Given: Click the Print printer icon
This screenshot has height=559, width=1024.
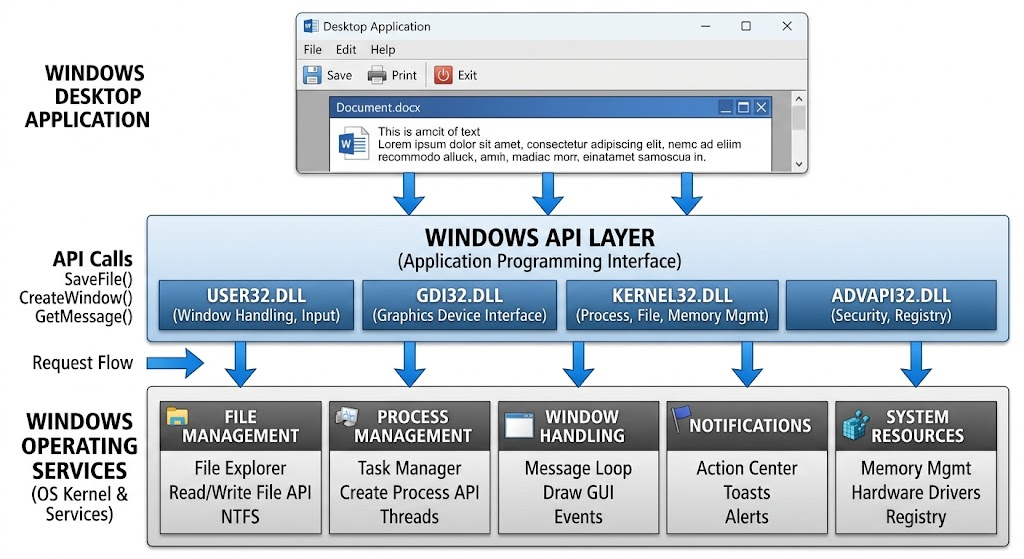Looking at the screenshot, I should pyautogui.click(x=377, y=75).
